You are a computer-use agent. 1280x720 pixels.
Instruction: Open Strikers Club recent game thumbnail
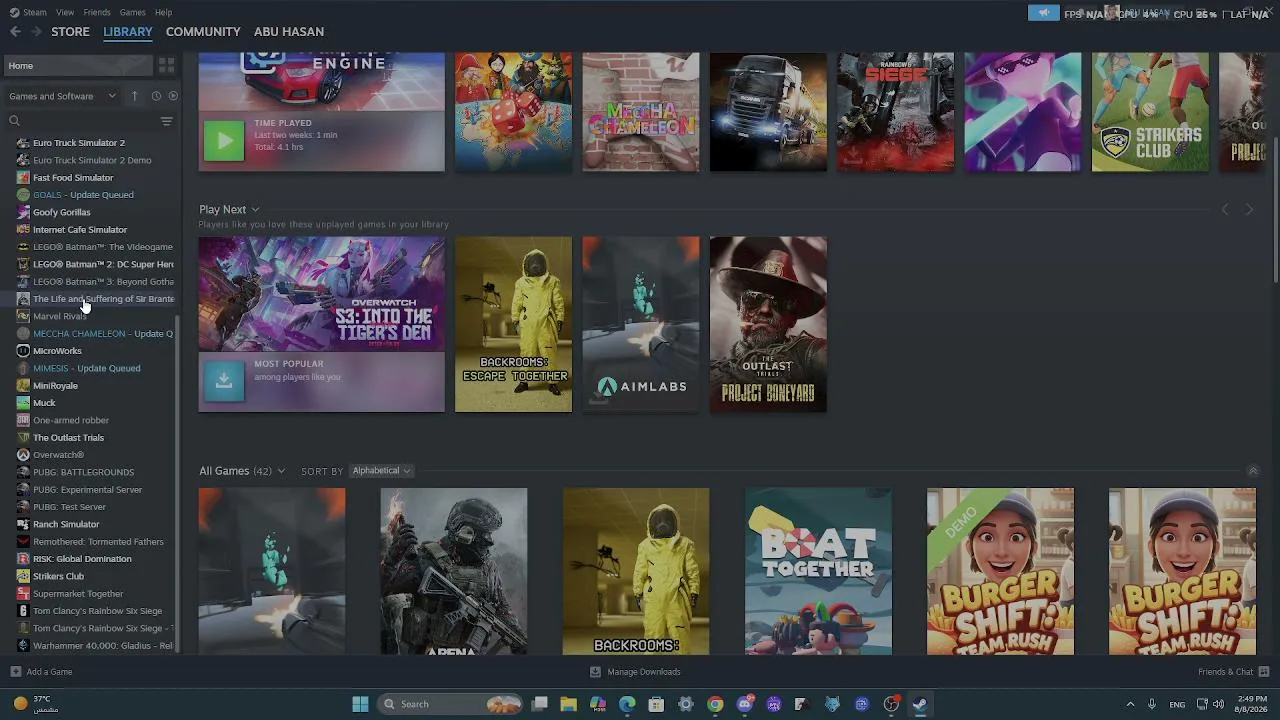(x=1150, y=112)
